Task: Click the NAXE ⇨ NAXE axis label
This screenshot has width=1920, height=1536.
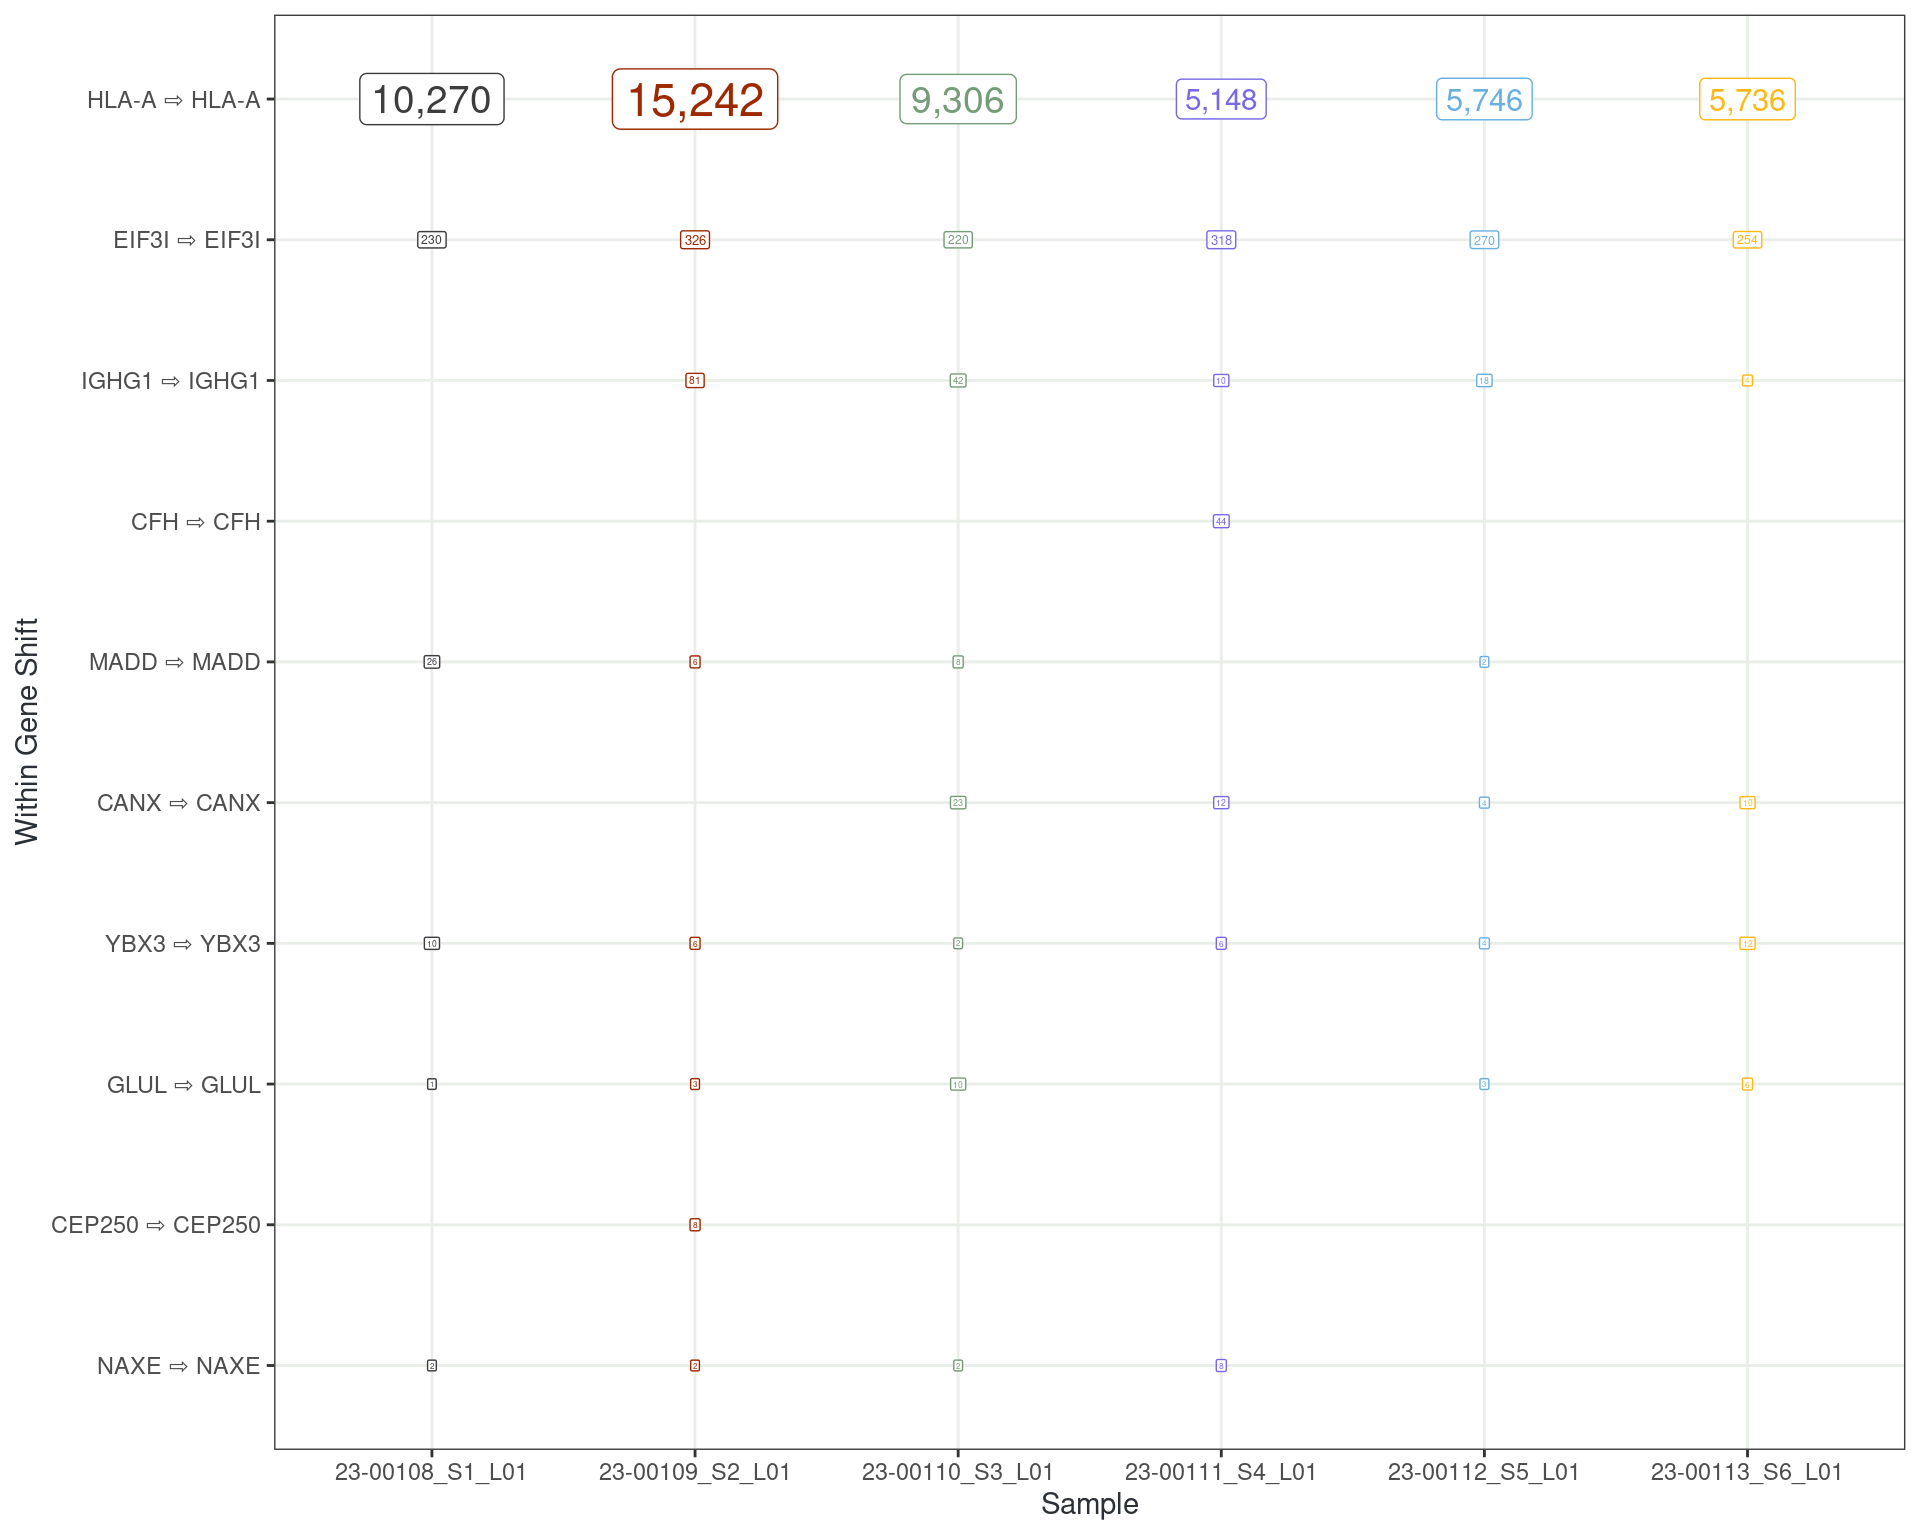Action: (x=178, y=1366)
